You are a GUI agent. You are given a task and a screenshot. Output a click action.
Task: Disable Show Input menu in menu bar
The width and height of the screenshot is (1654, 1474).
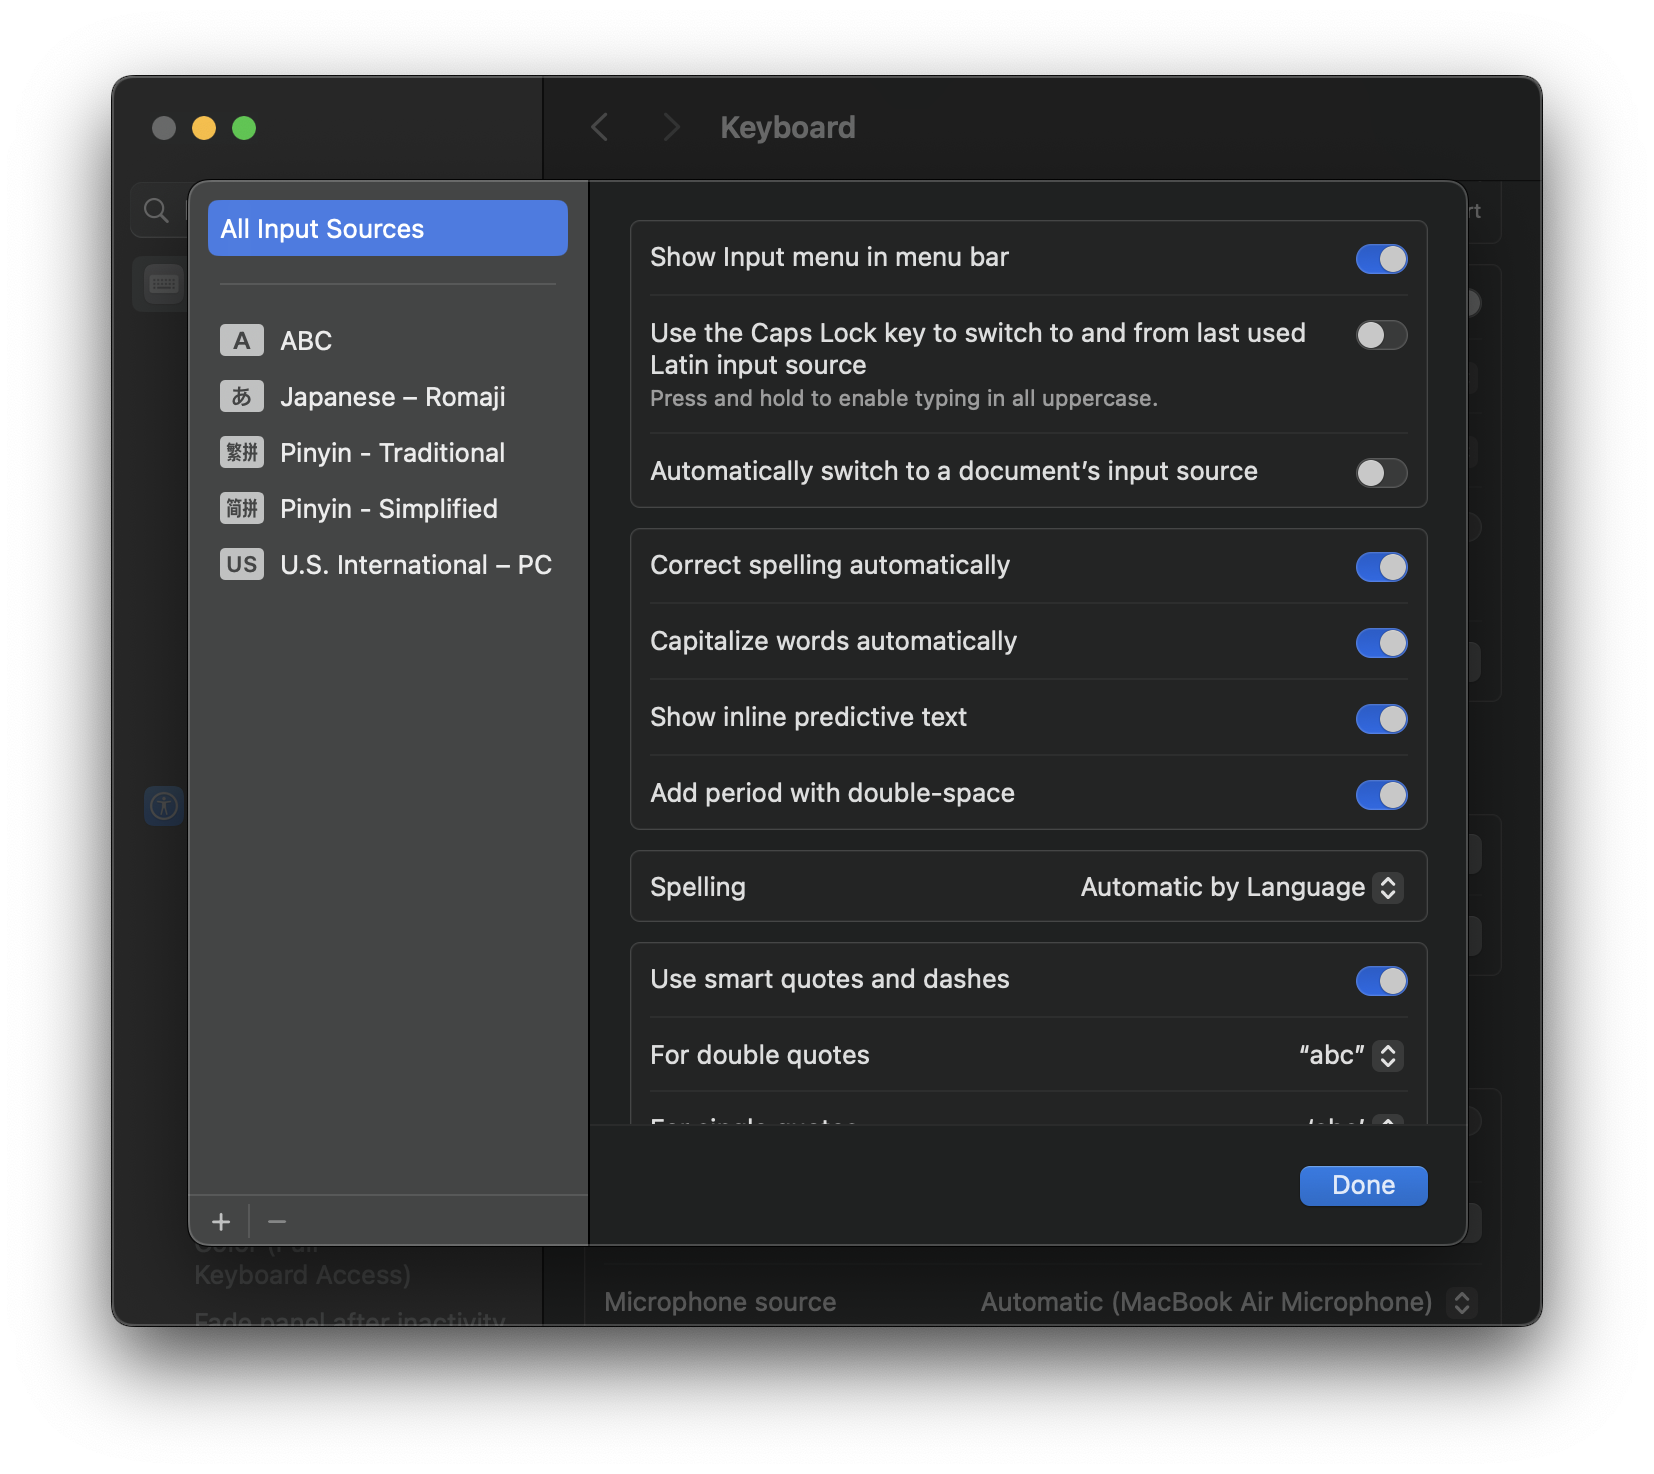(1381, 259)
